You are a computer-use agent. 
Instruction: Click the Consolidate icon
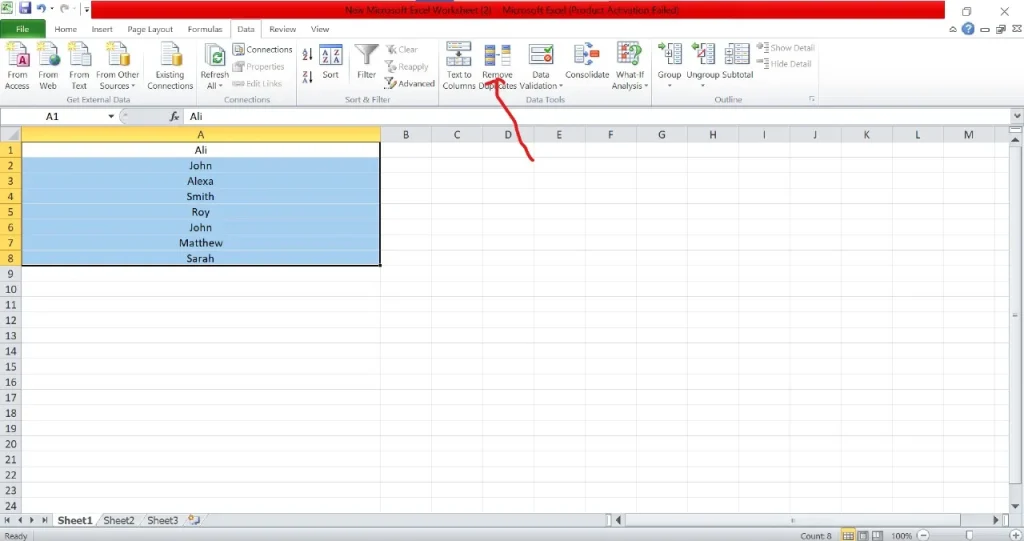[587, 56]
